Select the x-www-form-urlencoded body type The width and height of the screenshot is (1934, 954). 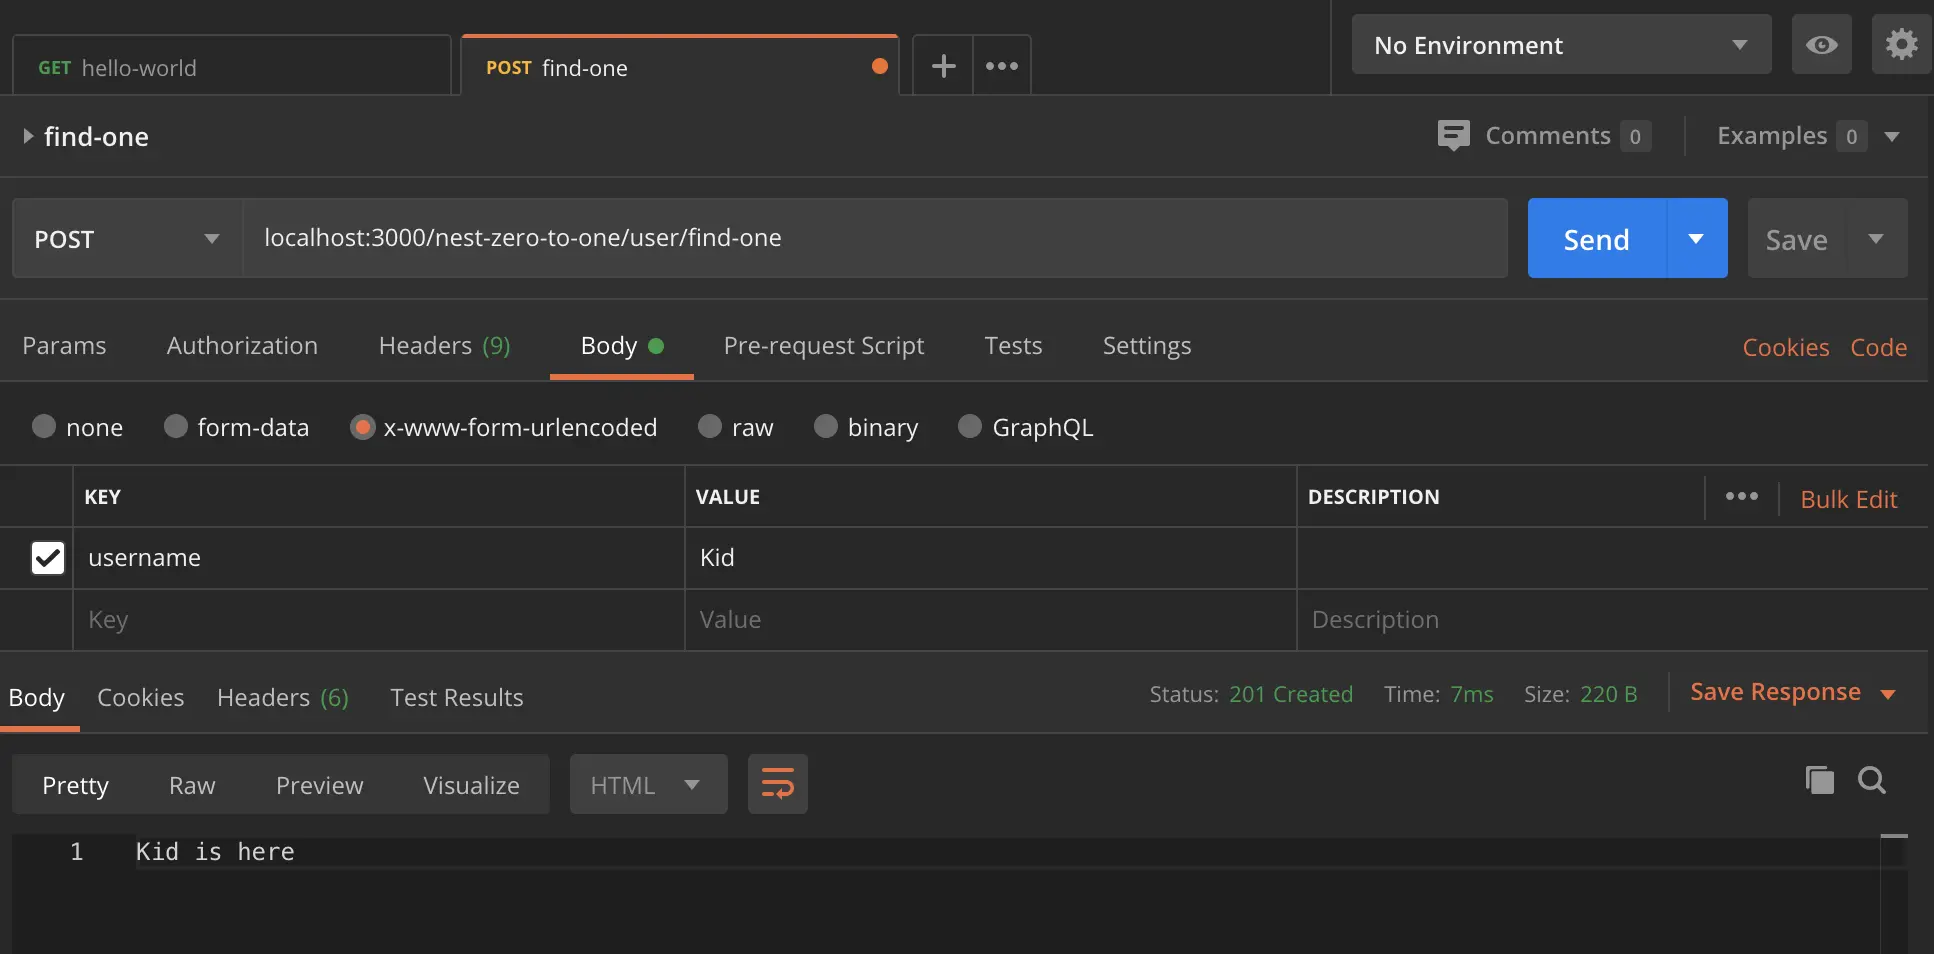coord(362,427)
